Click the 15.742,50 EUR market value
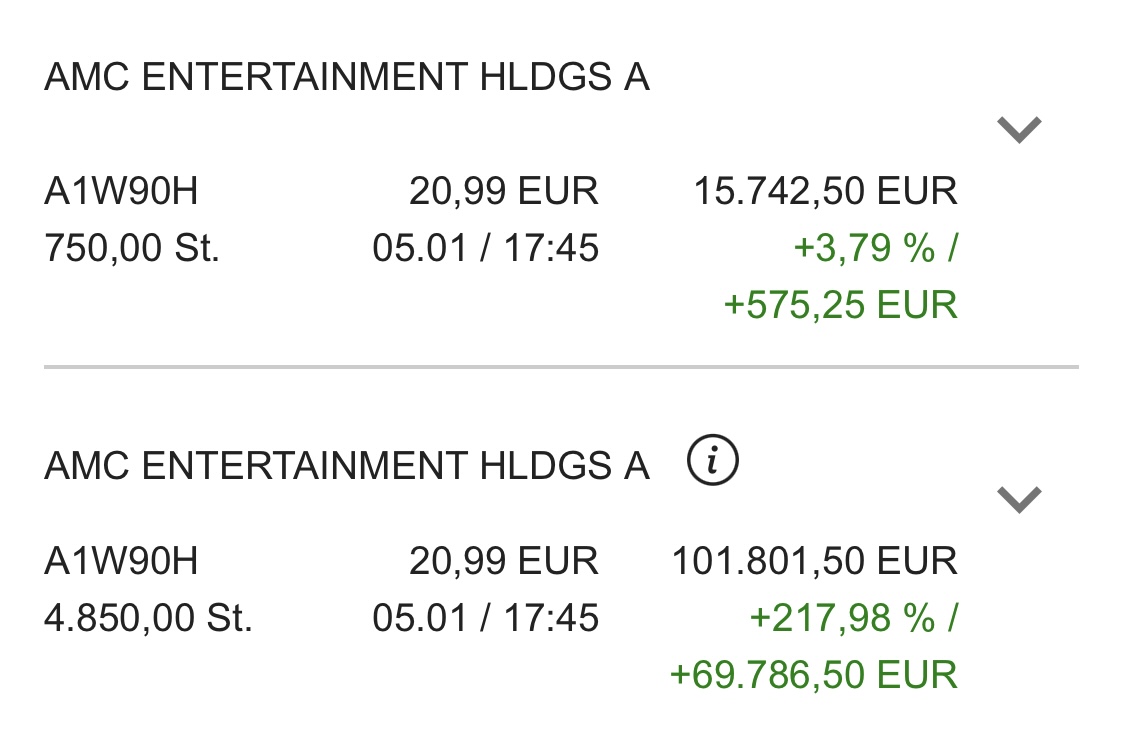 pyautogui.click(x=827, y=190)
